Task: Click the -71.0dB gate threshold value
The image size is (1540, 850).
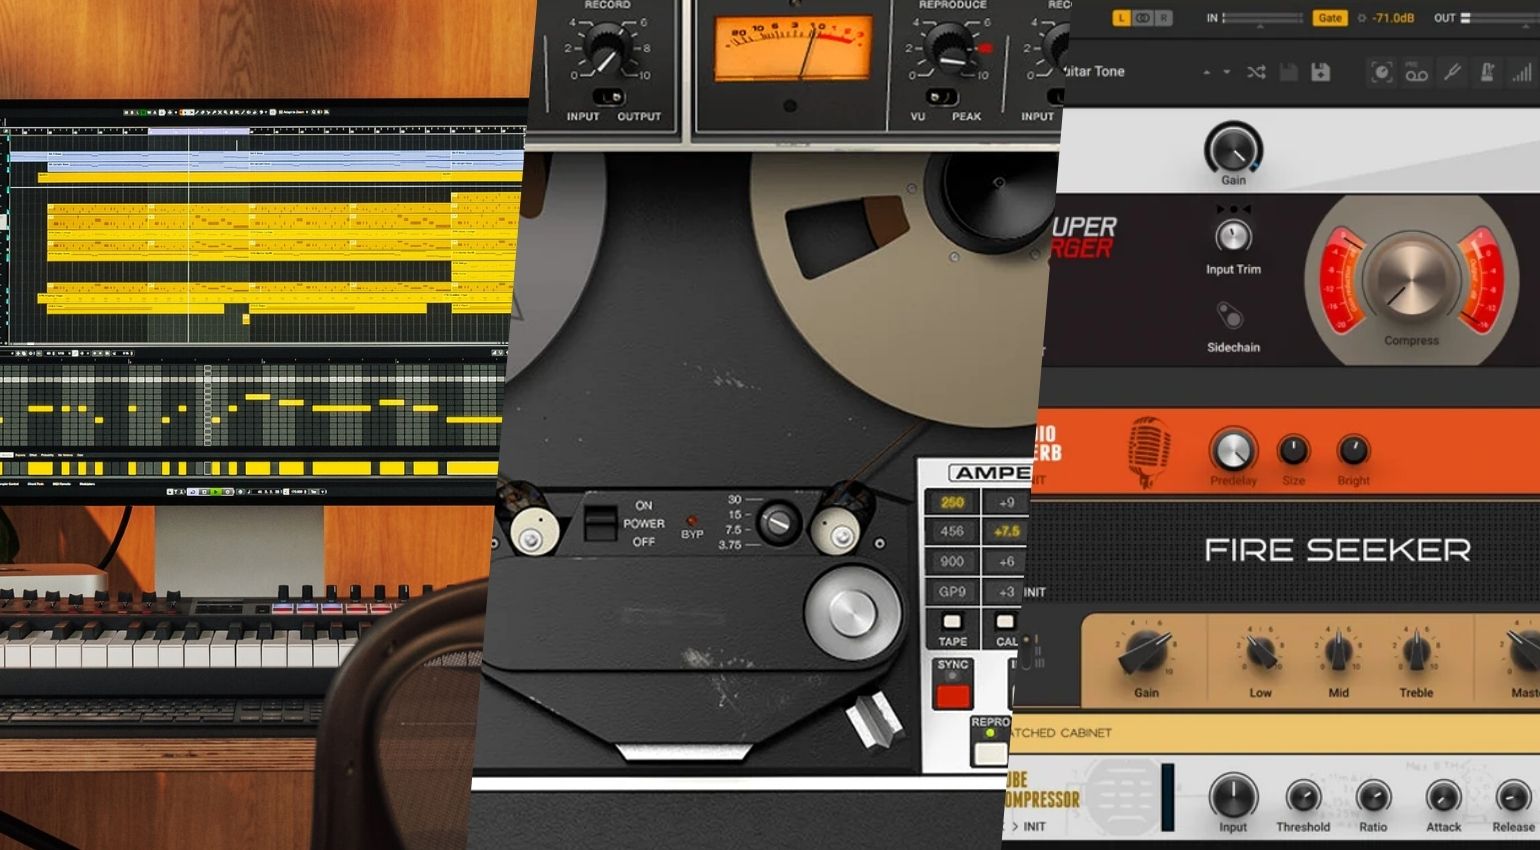Action: pos(1393,18)
